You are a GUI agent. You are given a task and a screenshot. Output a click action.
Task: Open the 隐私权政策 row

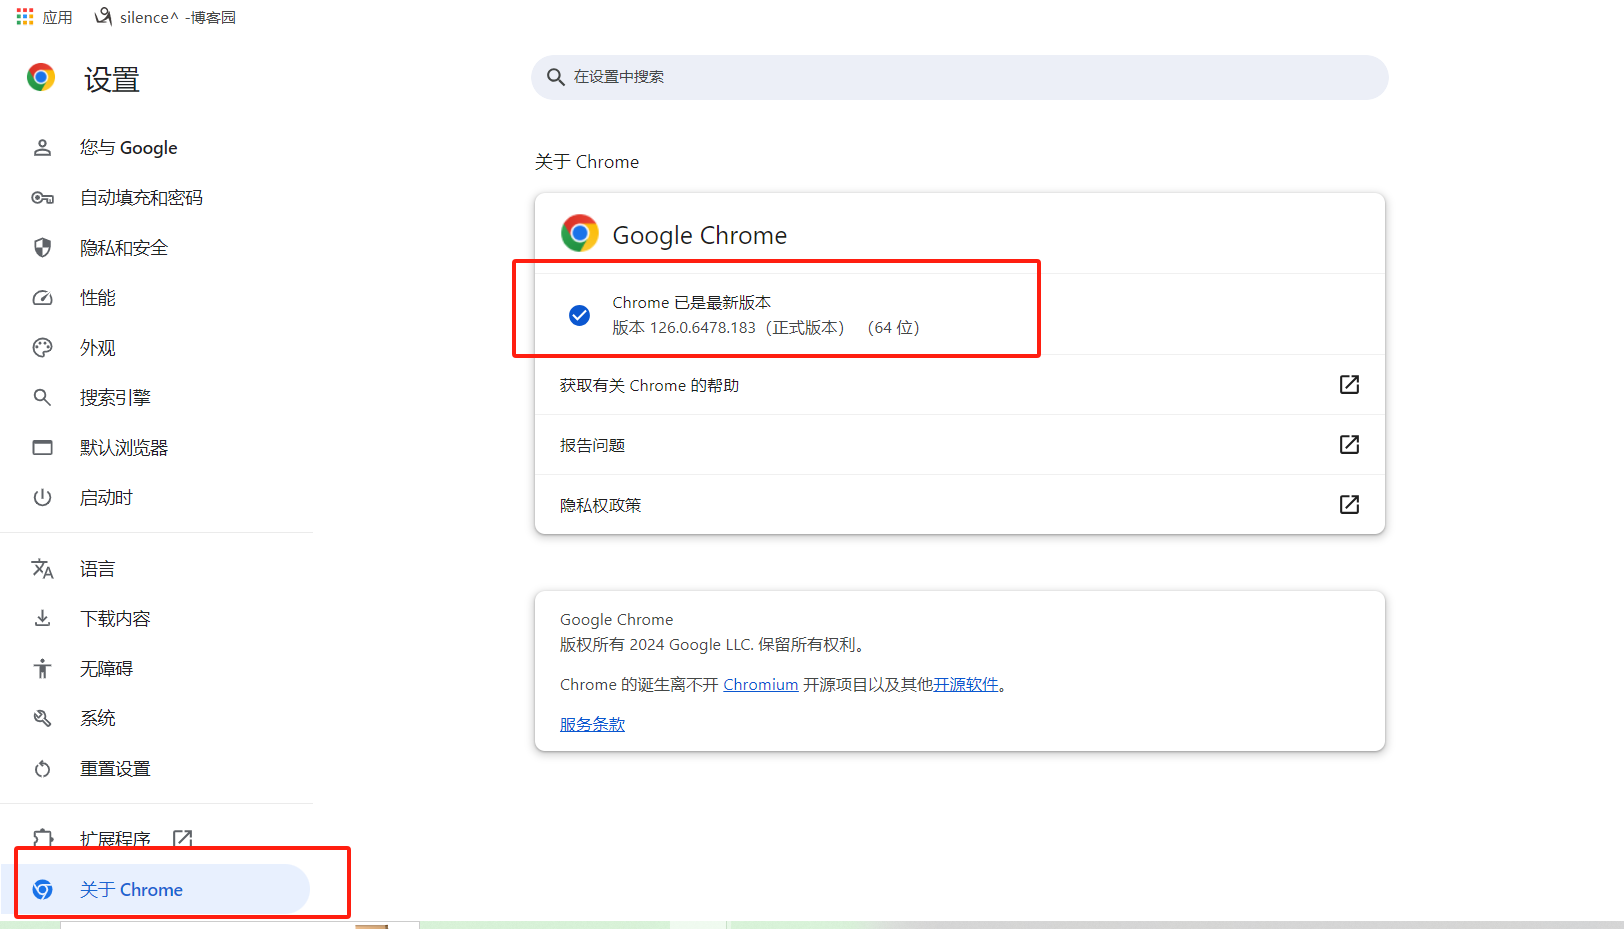pos(960,505)
